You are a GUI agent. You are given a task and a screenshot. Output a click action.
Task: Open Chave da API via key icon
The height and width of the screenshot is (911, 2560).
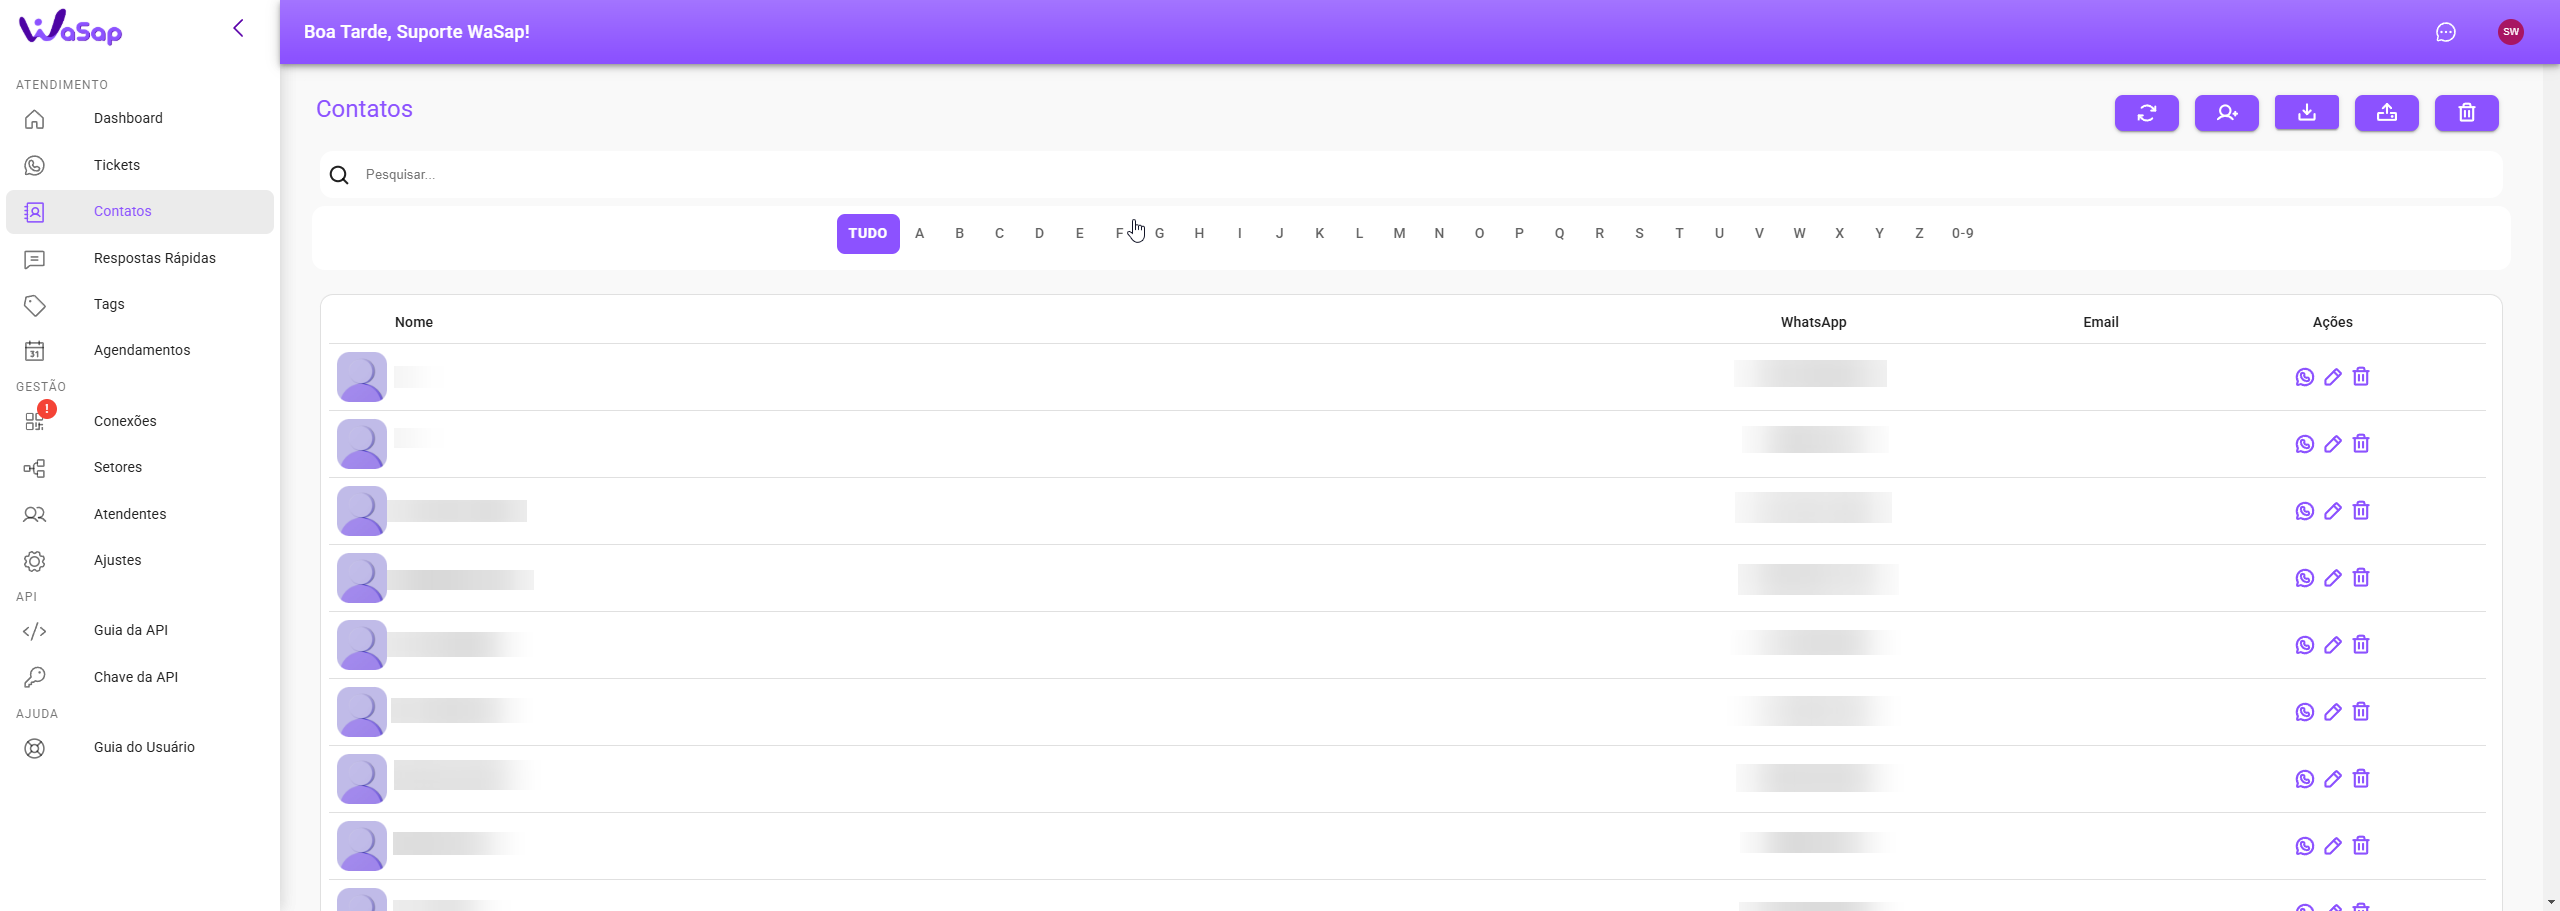click(35, 678)
